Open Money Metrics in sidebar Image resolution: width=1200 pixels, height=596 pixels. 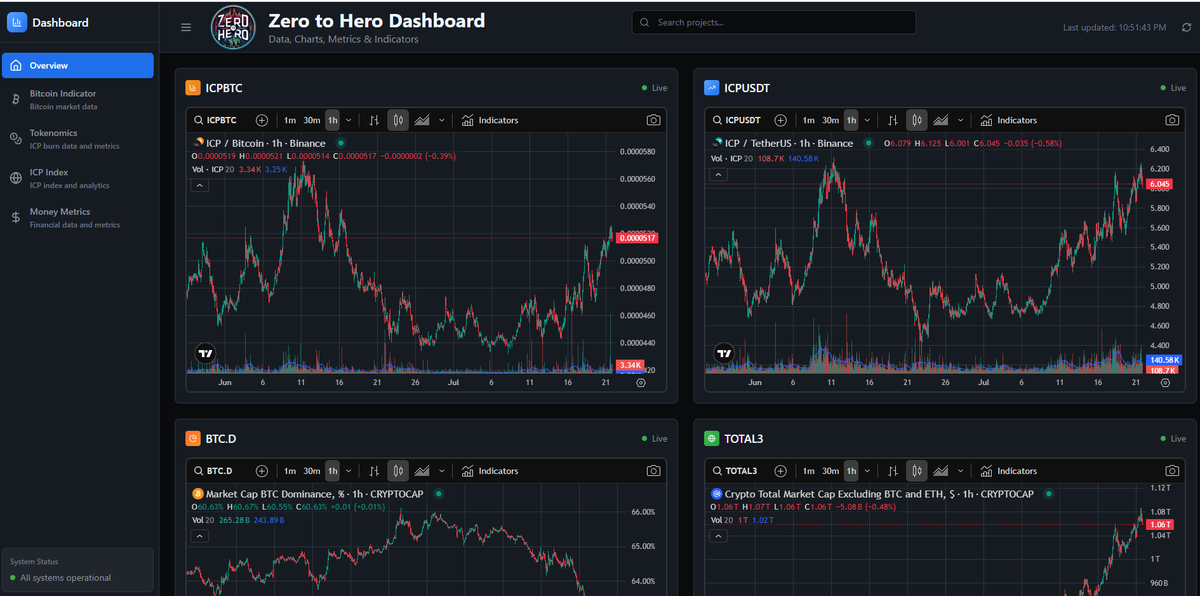(78, 217)
